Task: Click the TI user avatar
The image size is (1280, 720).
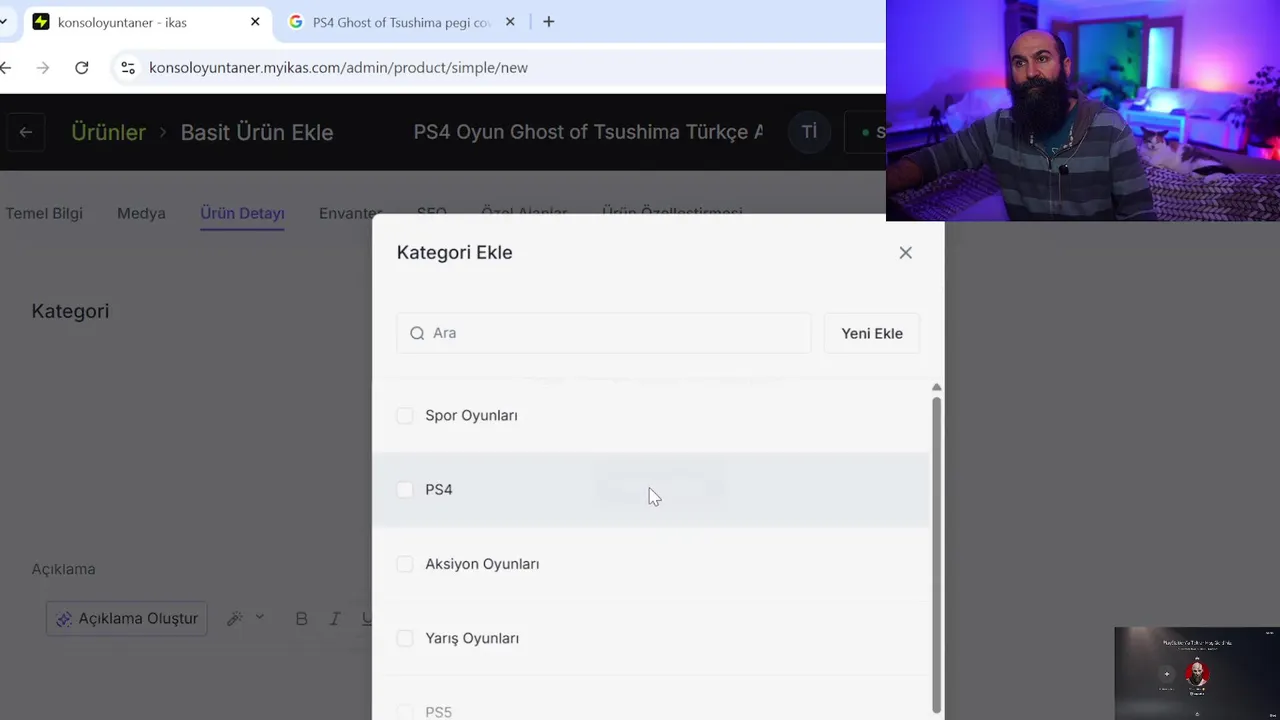Action: pyautogui.click(x=809, y=132)
